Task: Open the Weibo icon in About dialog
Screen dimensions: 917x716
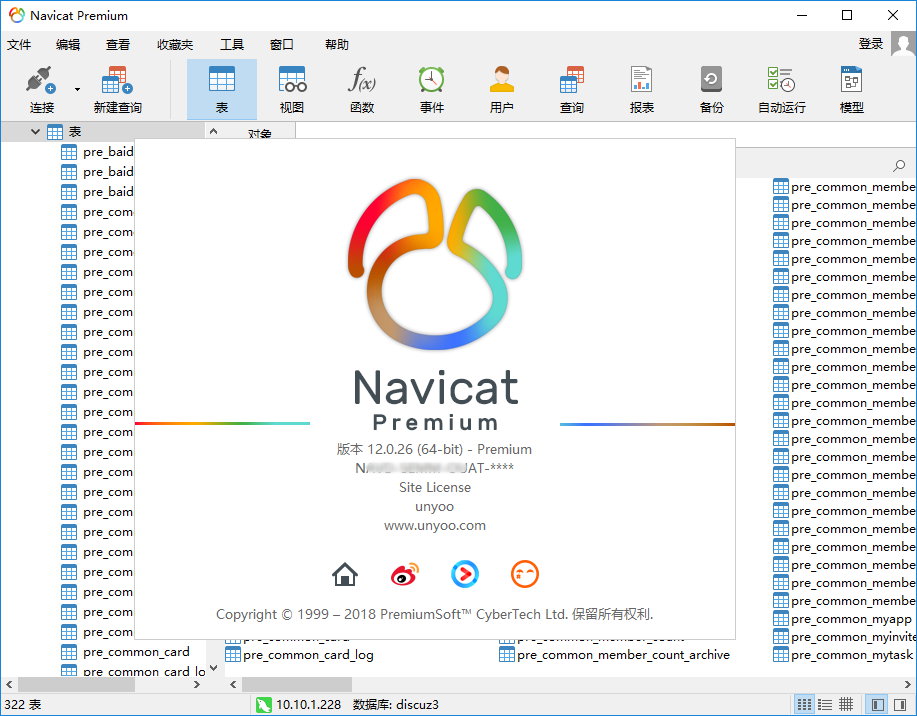Action: tap(405, 574)
